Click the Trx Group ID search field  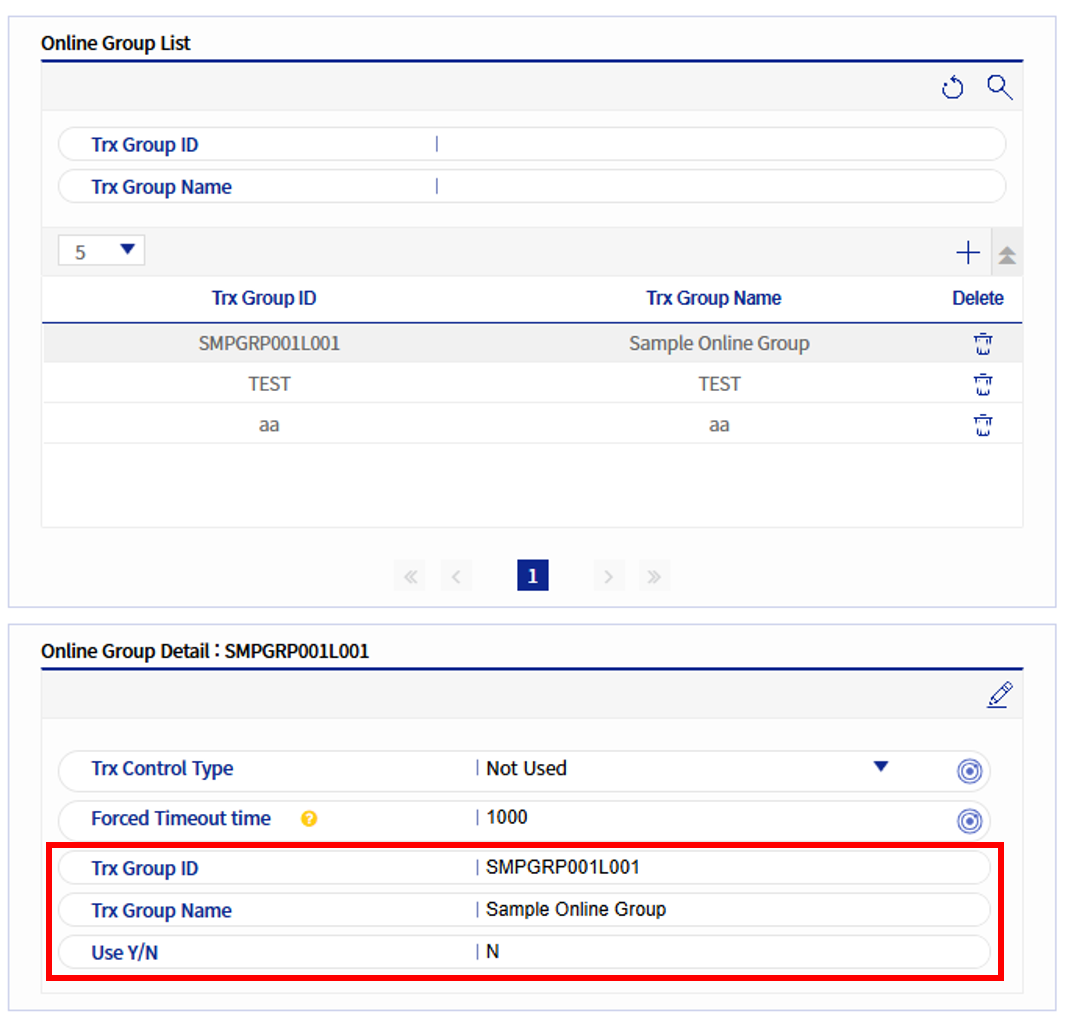point(718,145)
